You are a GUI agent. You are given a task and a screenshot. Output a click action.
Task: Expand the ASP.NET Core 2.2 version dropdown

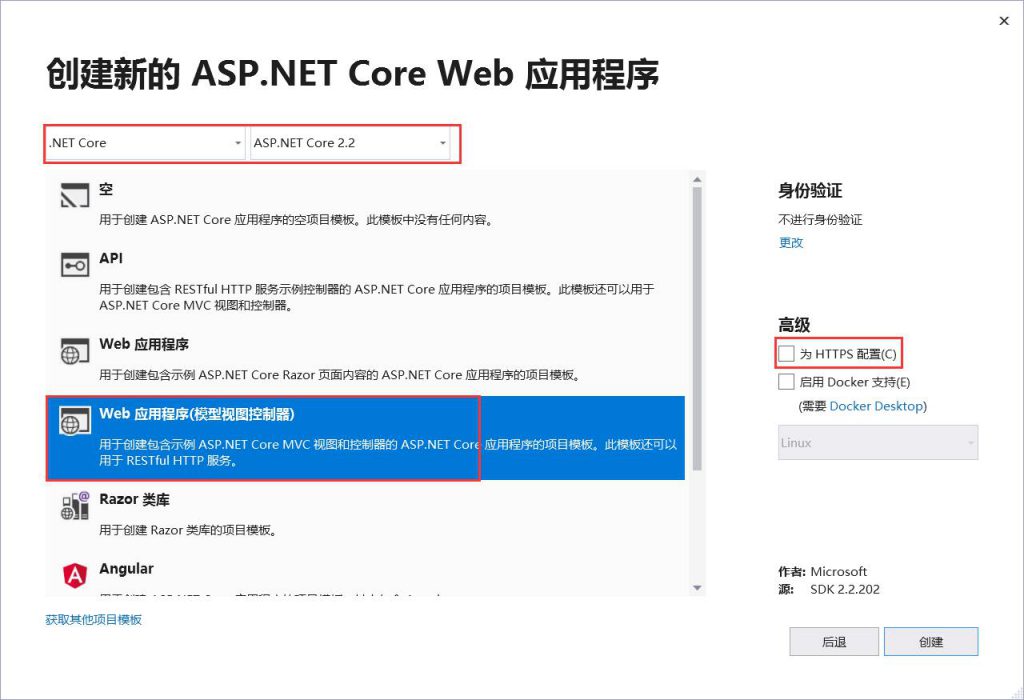tap(350, 143)
